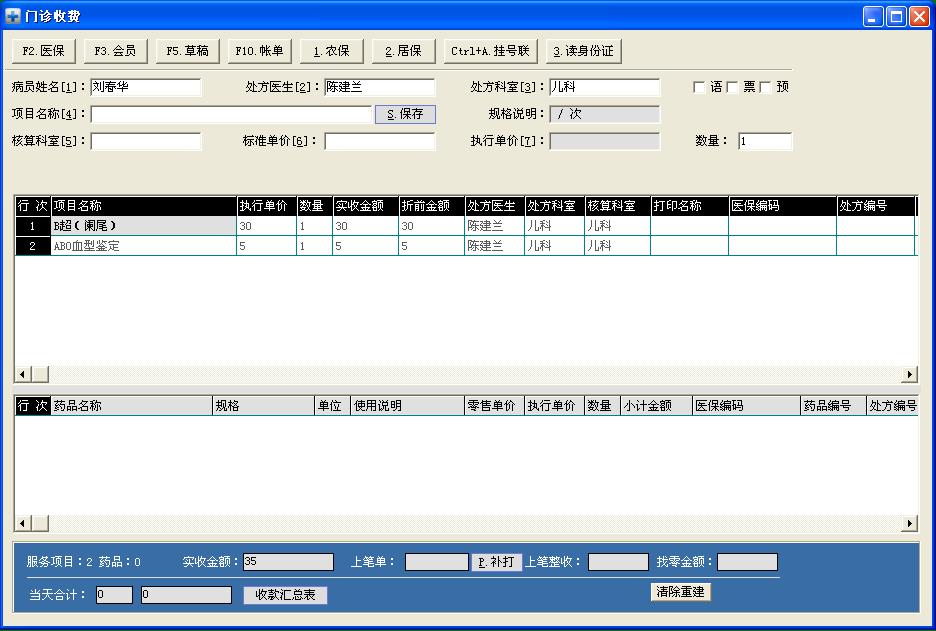This screenshot has height=631, width=936.
Task: Click the 数量 quantity field
Action: click(765, 141)
